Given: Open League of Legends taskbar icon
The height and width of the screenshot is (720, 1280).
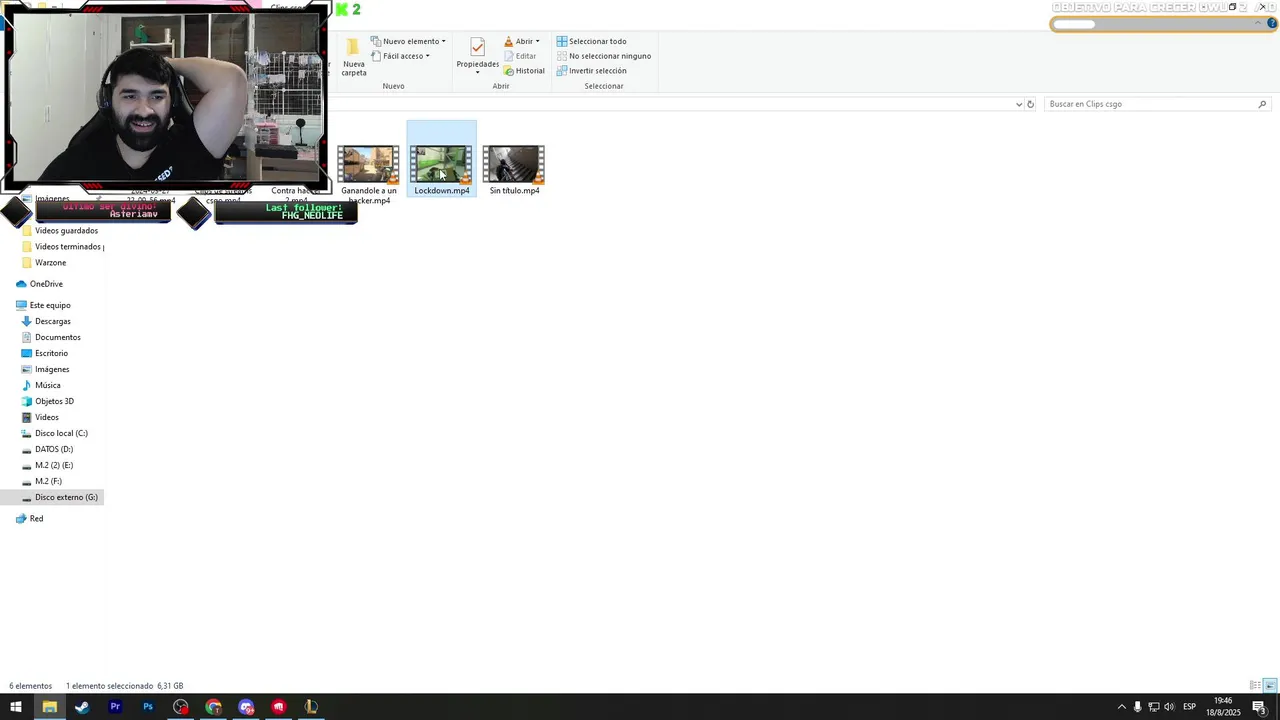Looking at the screenshot, I should 311,707.
